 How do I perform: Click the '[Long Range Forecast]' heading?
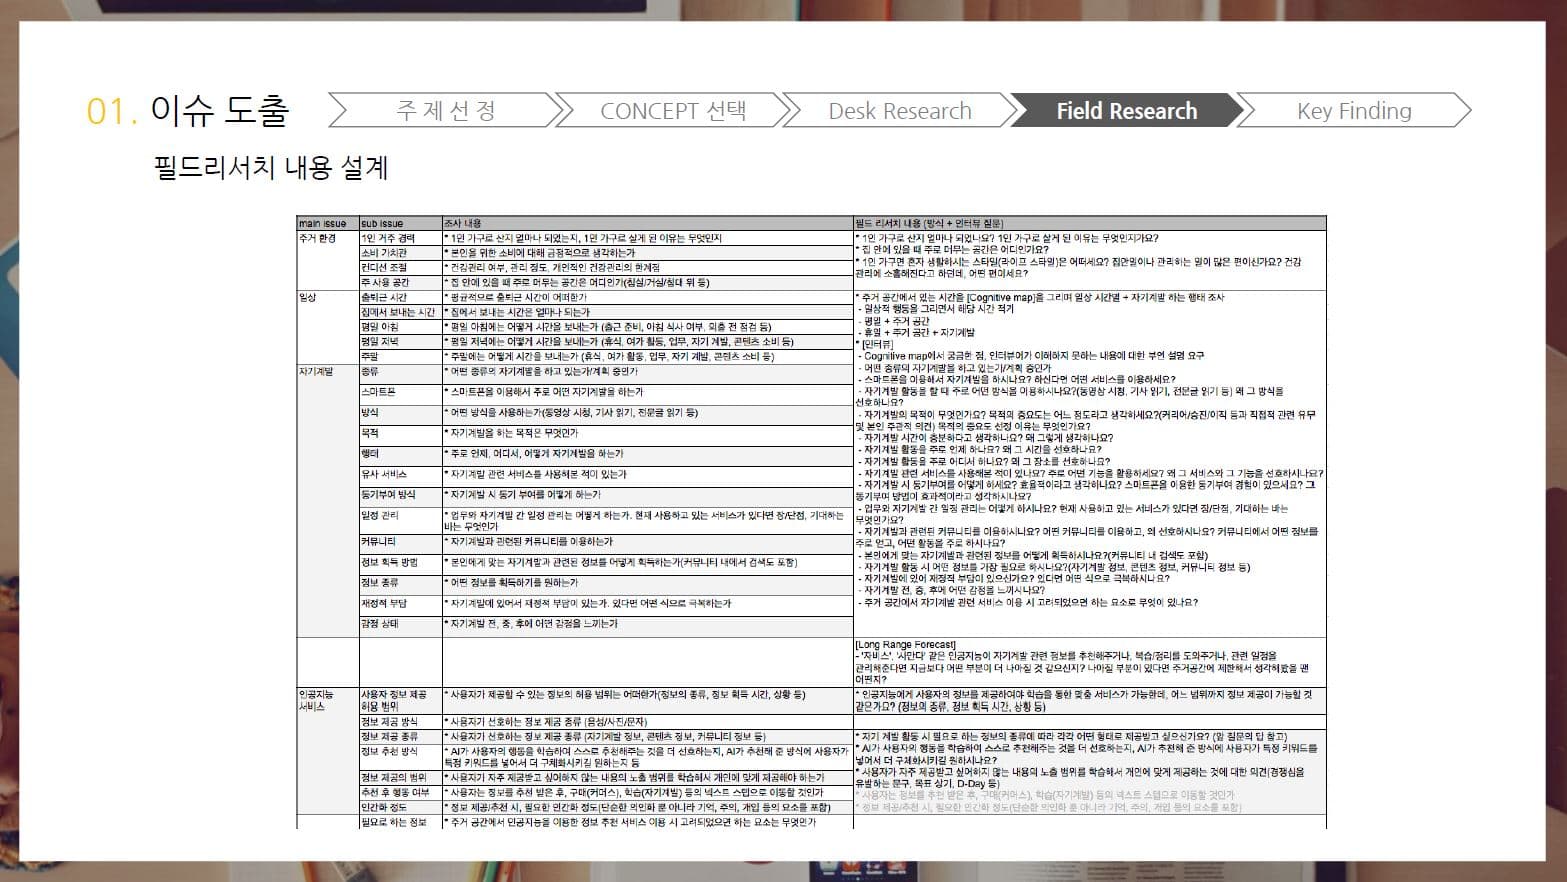pos(905,645)
